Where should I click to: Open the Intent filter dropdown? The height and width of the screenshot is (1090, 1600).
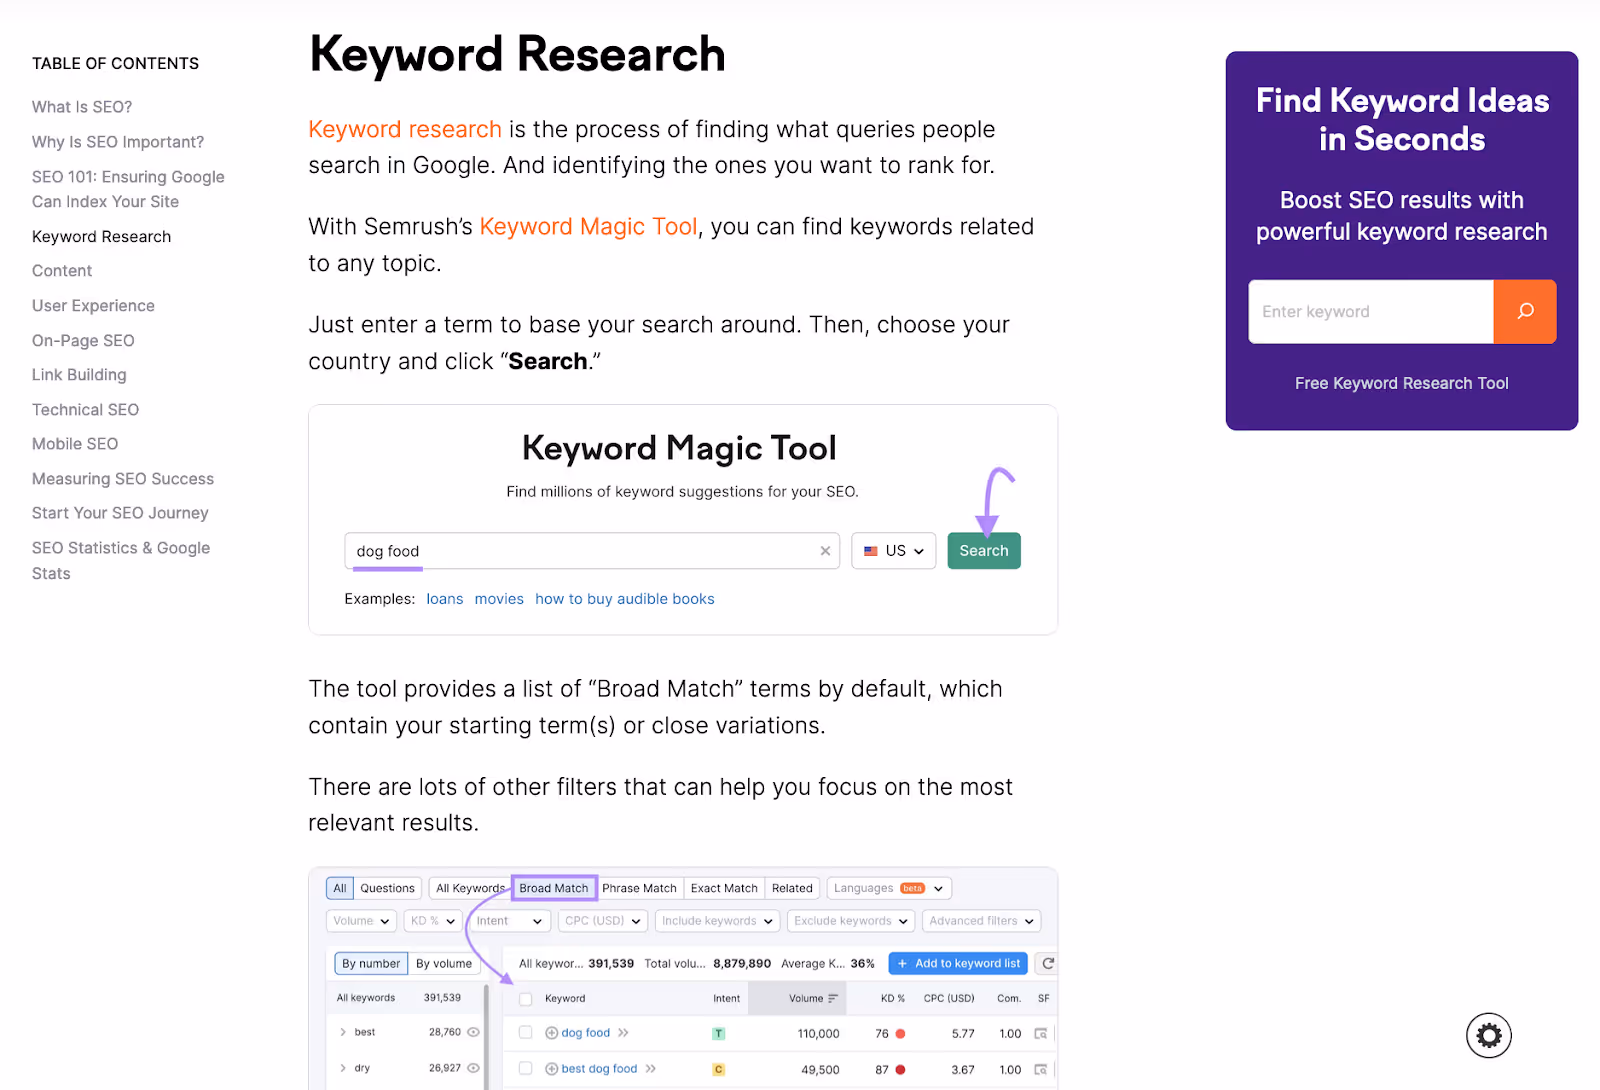pos(509,921)
